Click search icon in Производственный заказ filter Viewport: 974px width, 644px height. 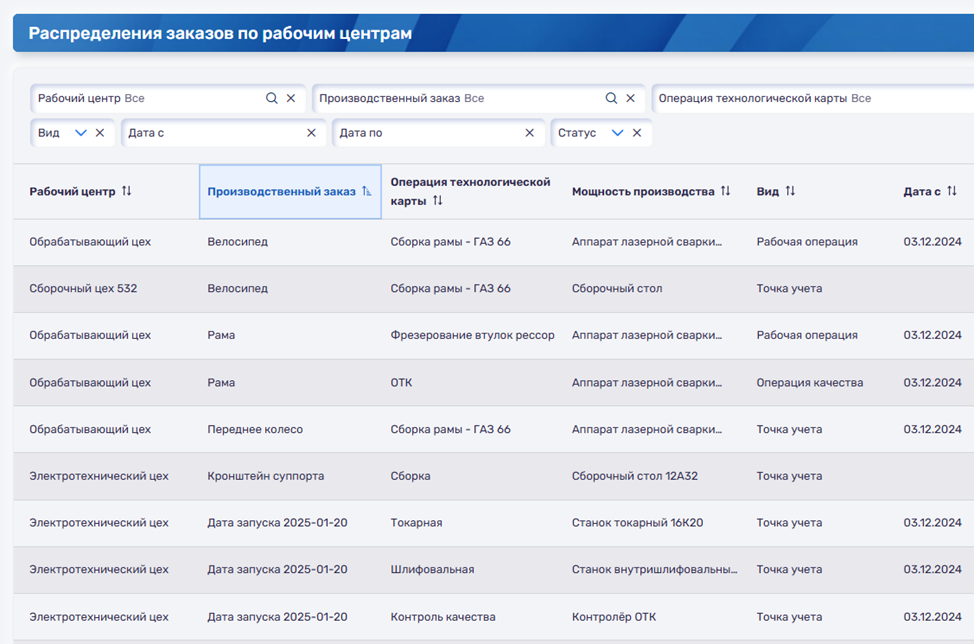pyautogui.click(x=611, y=99)
